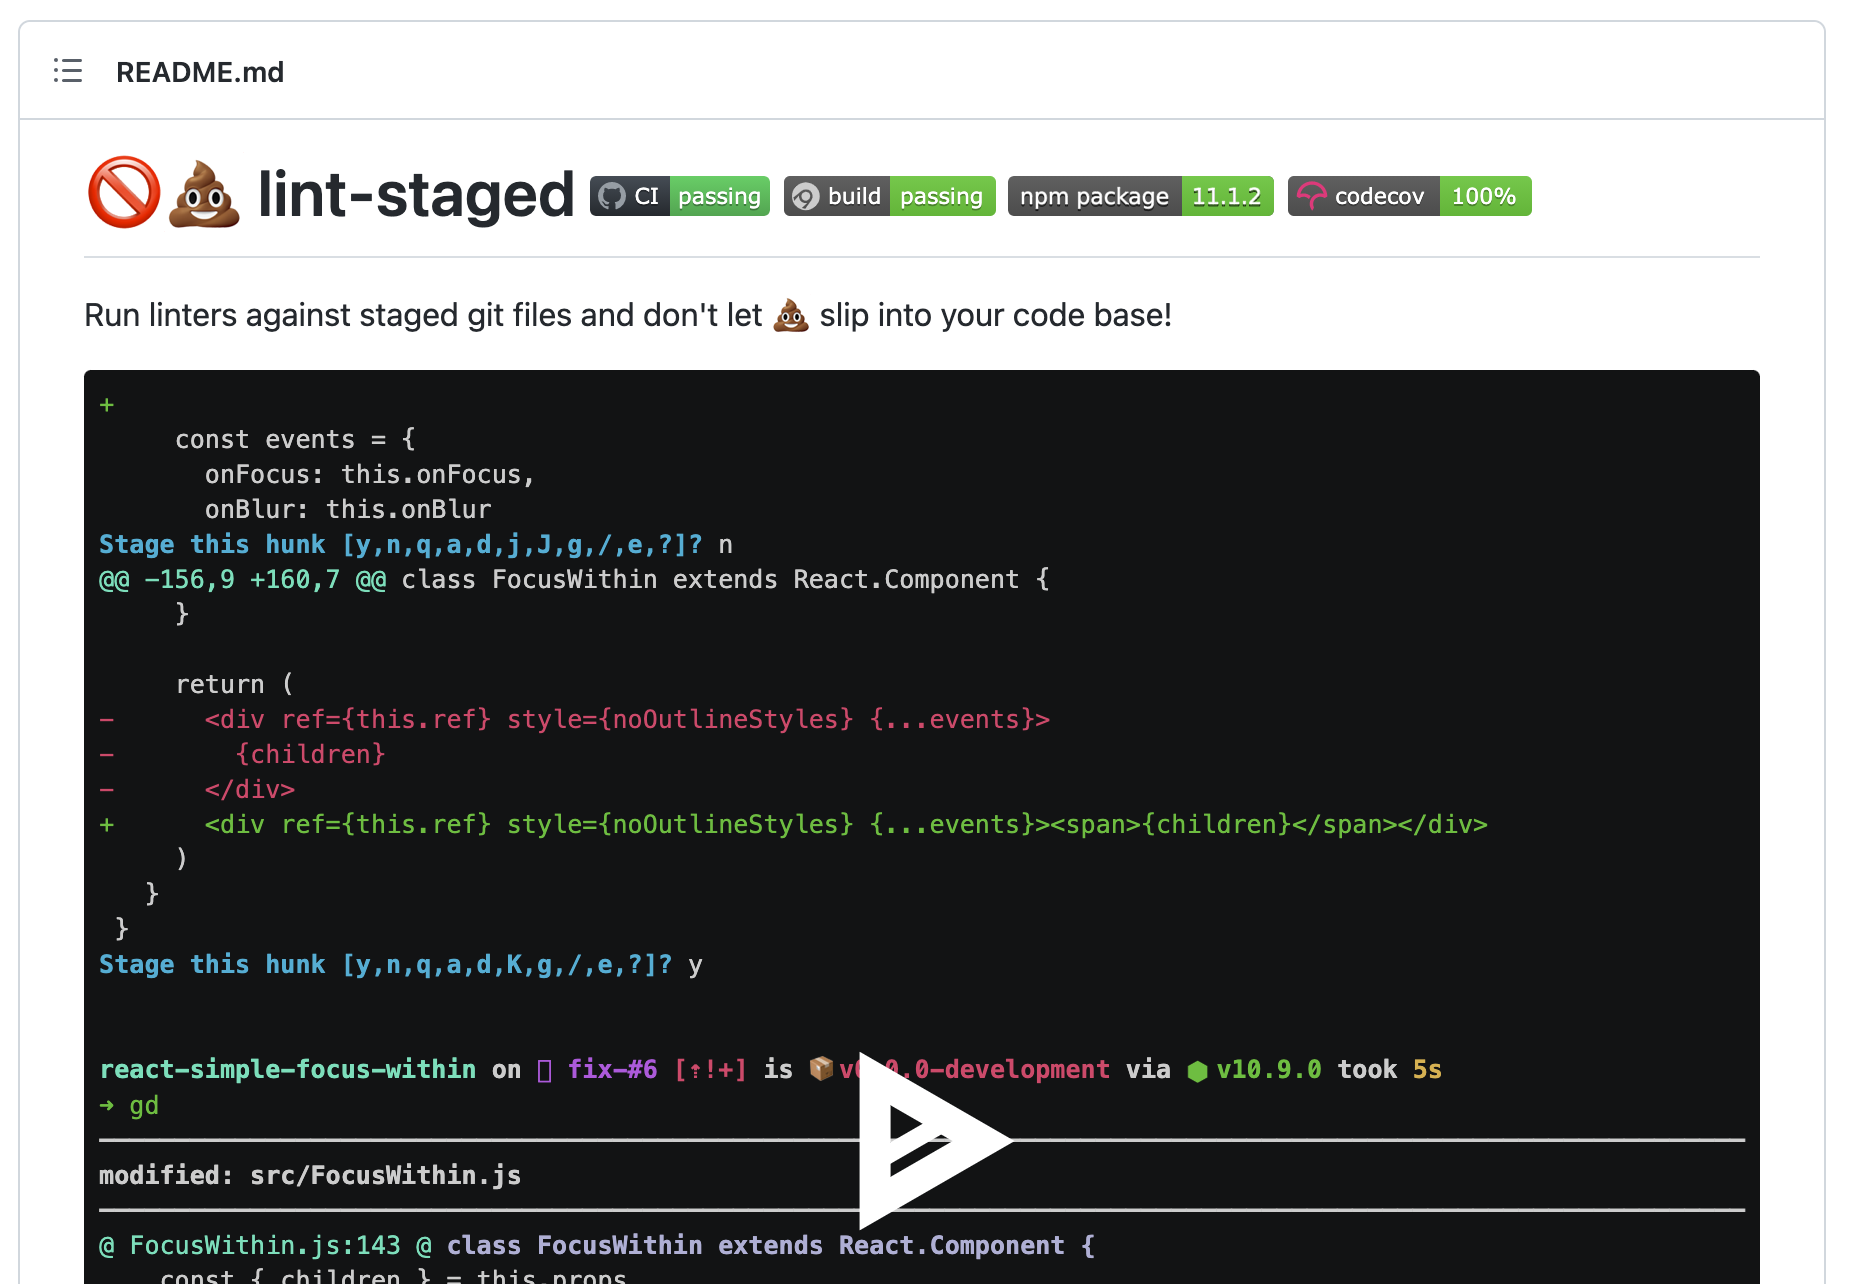Click the prohibited sign emoji in heading

[x=124, y=193]
